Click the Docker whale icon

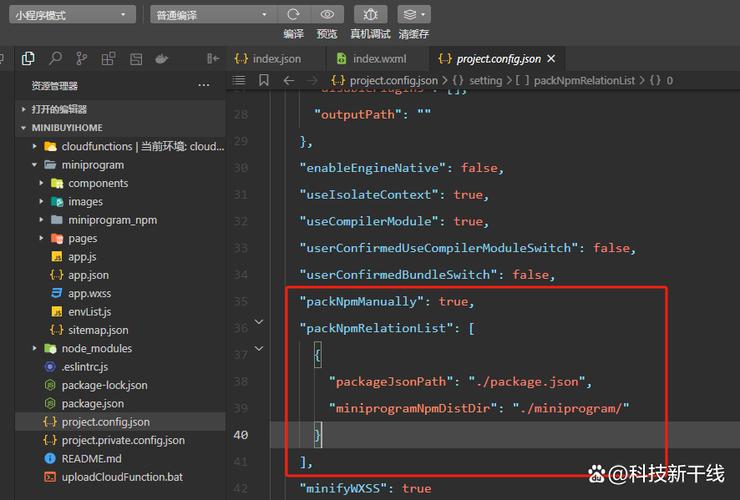[x=161, y=59]
